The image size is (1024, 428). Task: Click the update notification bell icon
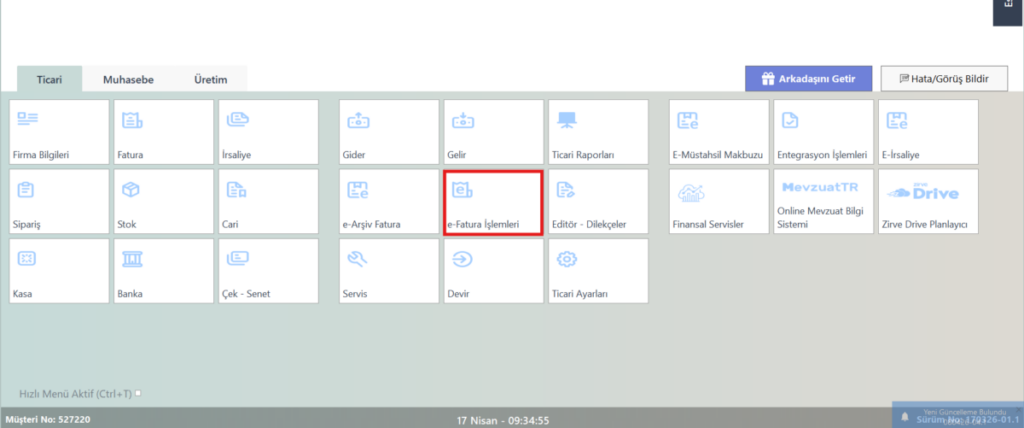click(x=904, y=416)
